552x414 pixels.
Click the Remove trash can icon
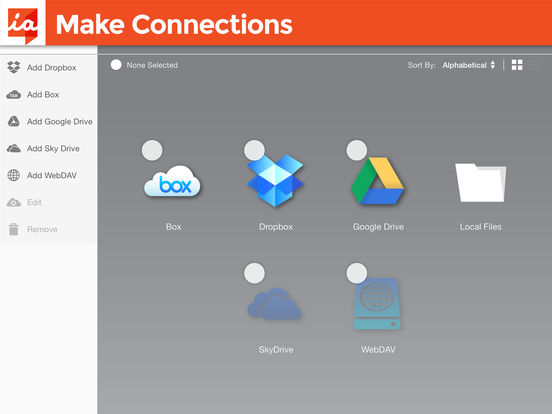point(14,229)
